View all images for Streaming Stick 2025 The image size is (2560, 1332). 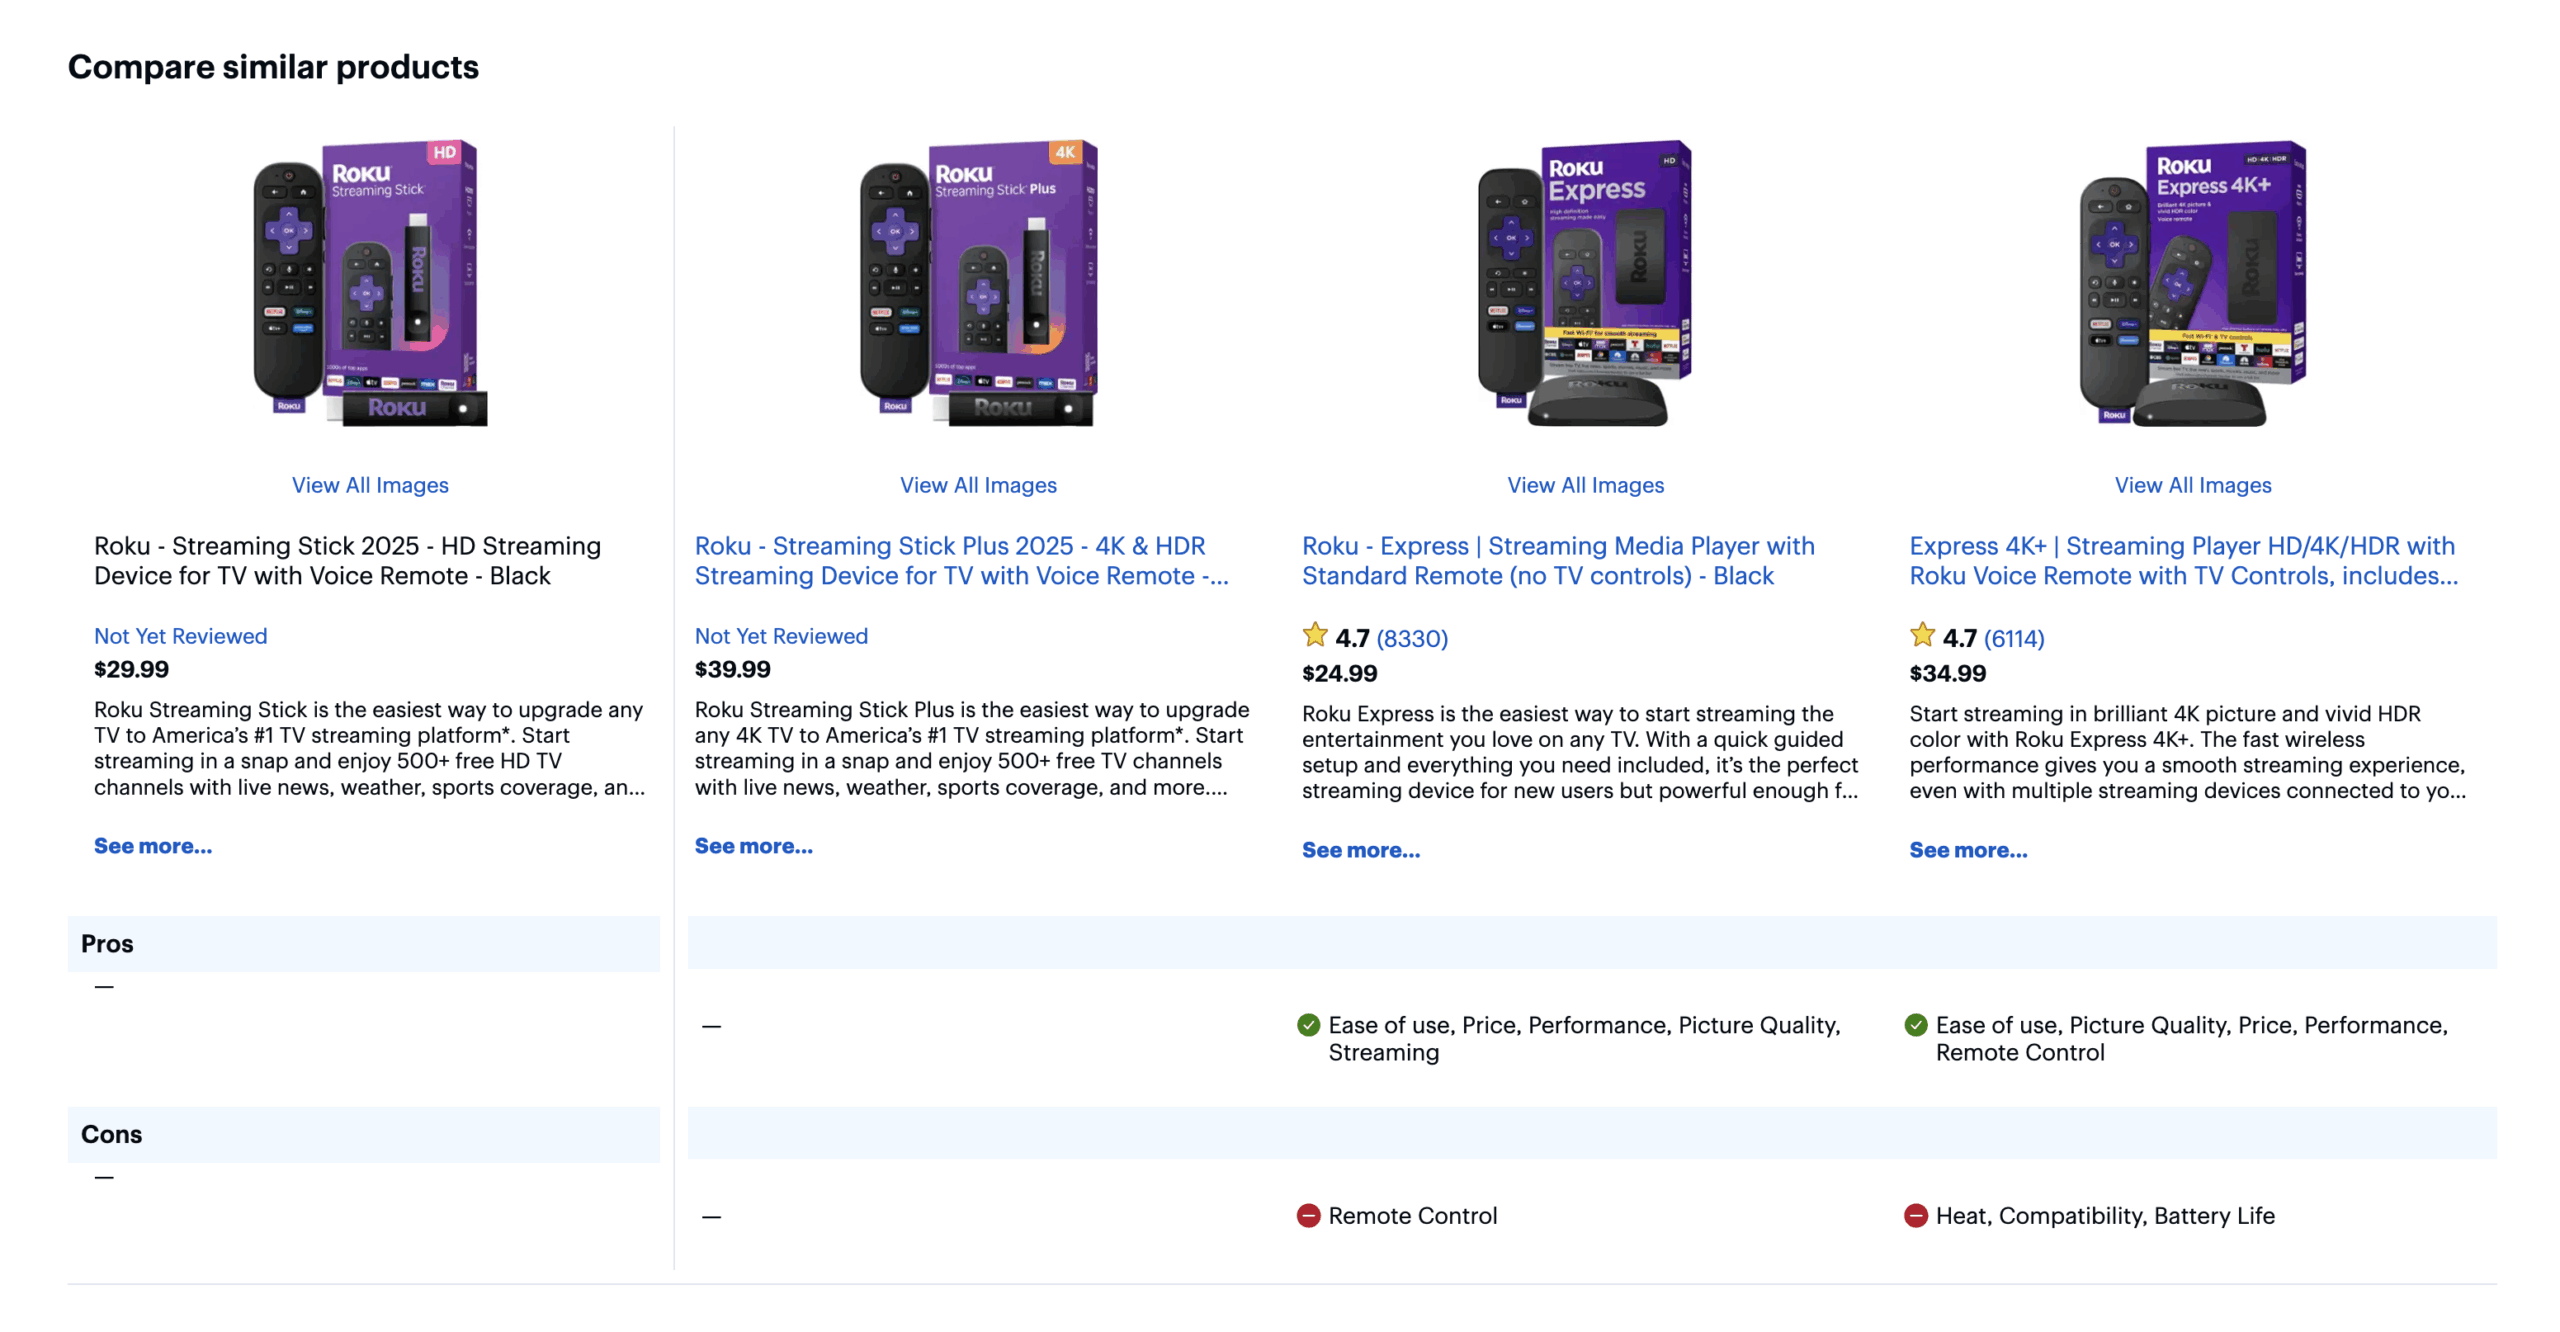click(370, 485)
